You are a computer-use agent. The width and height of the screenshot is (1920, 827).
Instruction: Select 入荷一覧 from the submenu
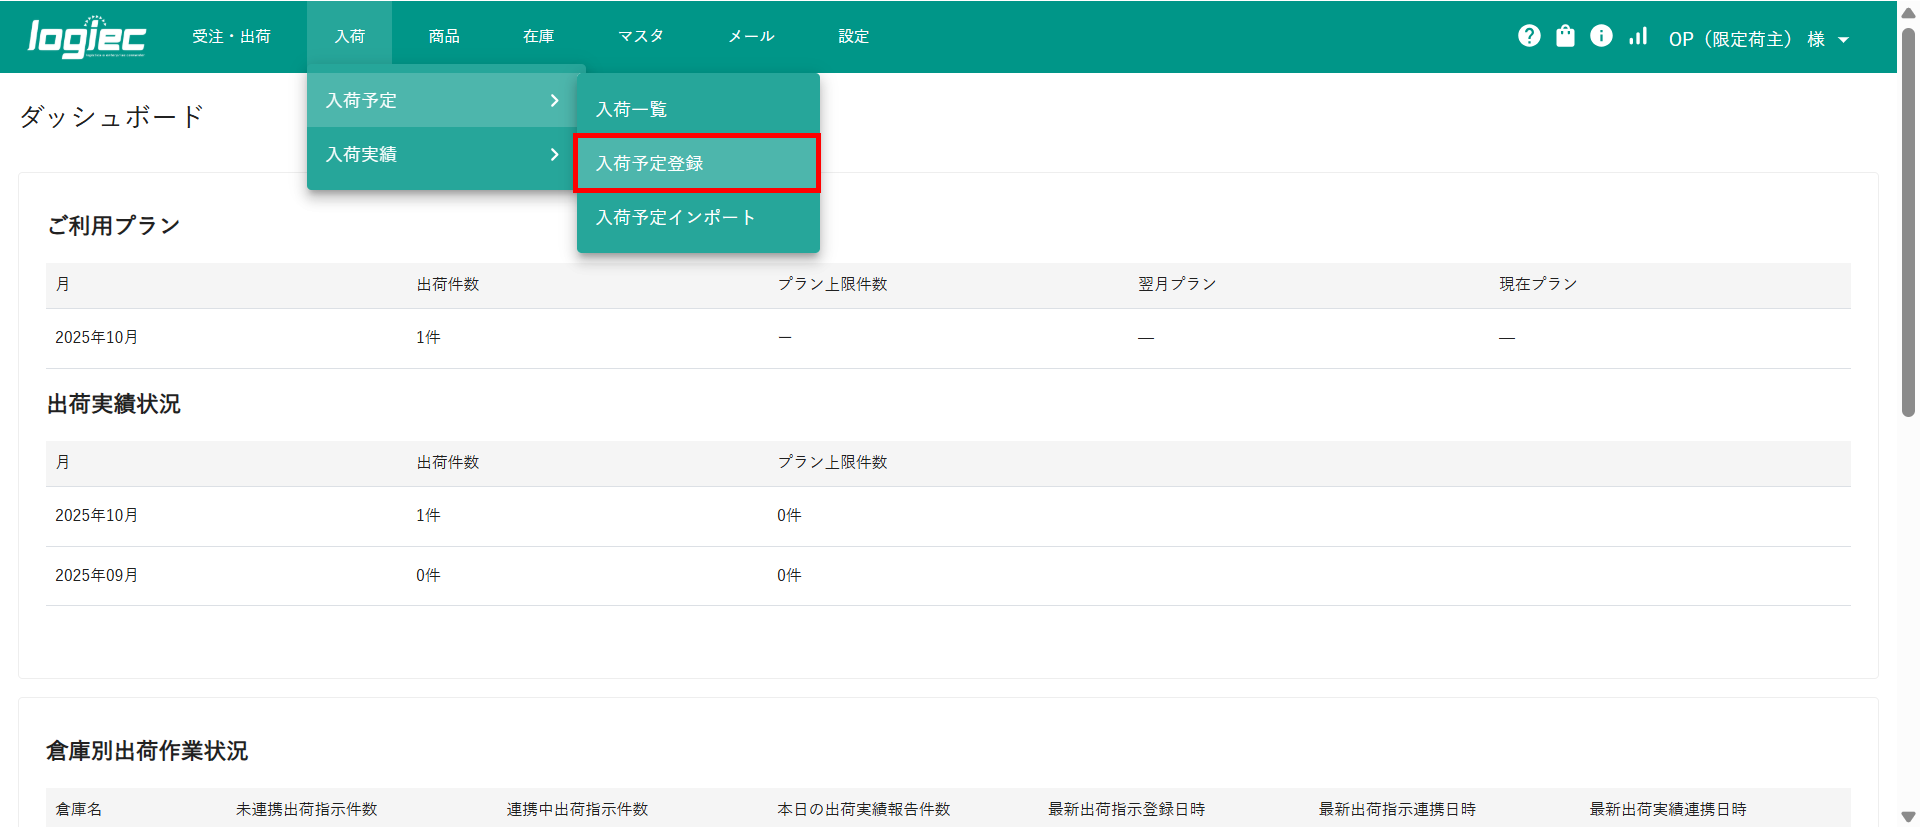(x=631, y=109)
